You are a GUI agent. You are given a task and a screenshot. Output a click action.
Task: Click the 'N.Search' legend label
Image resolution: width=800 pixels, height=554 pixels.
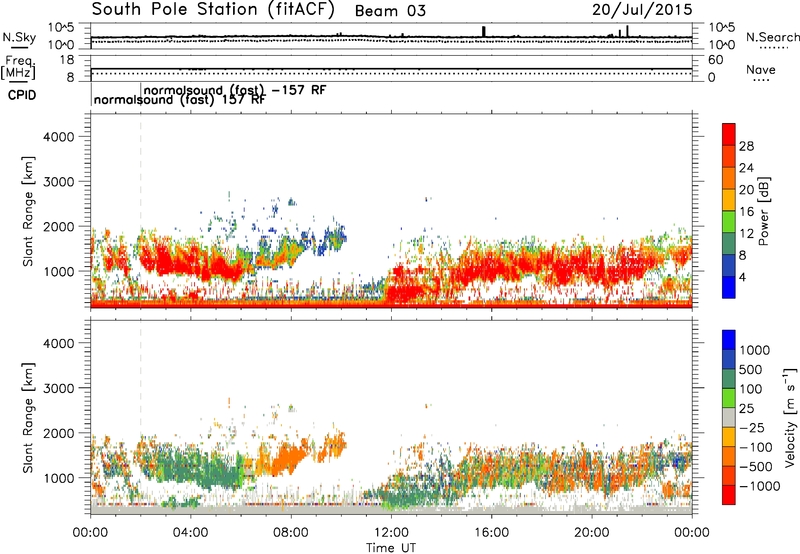click(x=772, y=37)
